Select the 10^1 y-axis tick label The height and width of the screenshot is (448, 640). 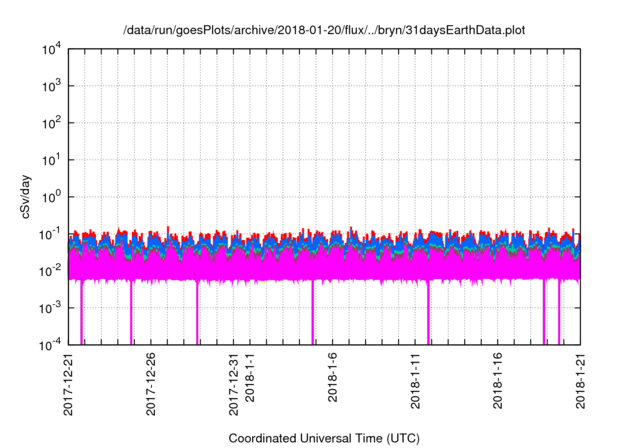click(x=51, y=160)
